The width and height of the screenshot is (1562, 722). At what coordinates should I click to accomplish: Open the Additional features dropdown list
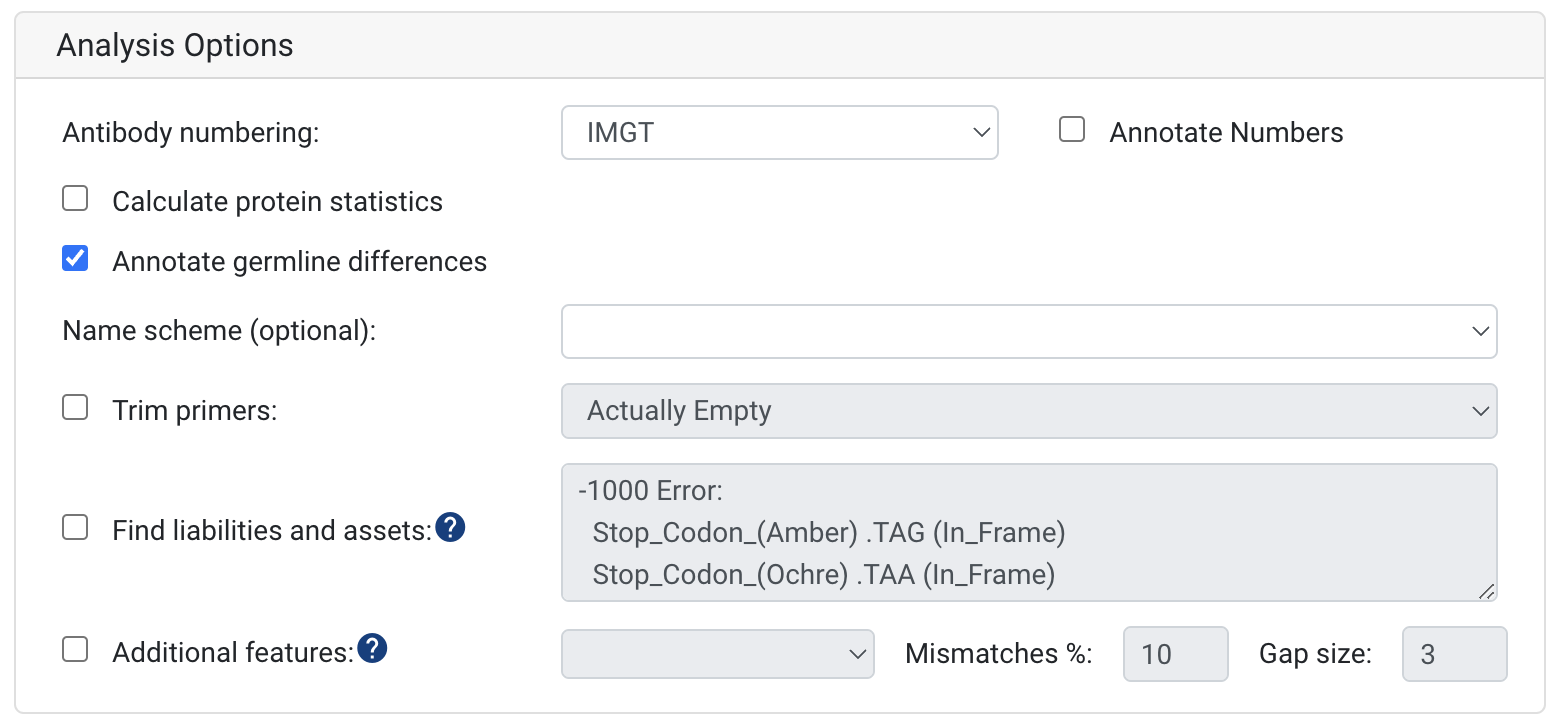718,654
